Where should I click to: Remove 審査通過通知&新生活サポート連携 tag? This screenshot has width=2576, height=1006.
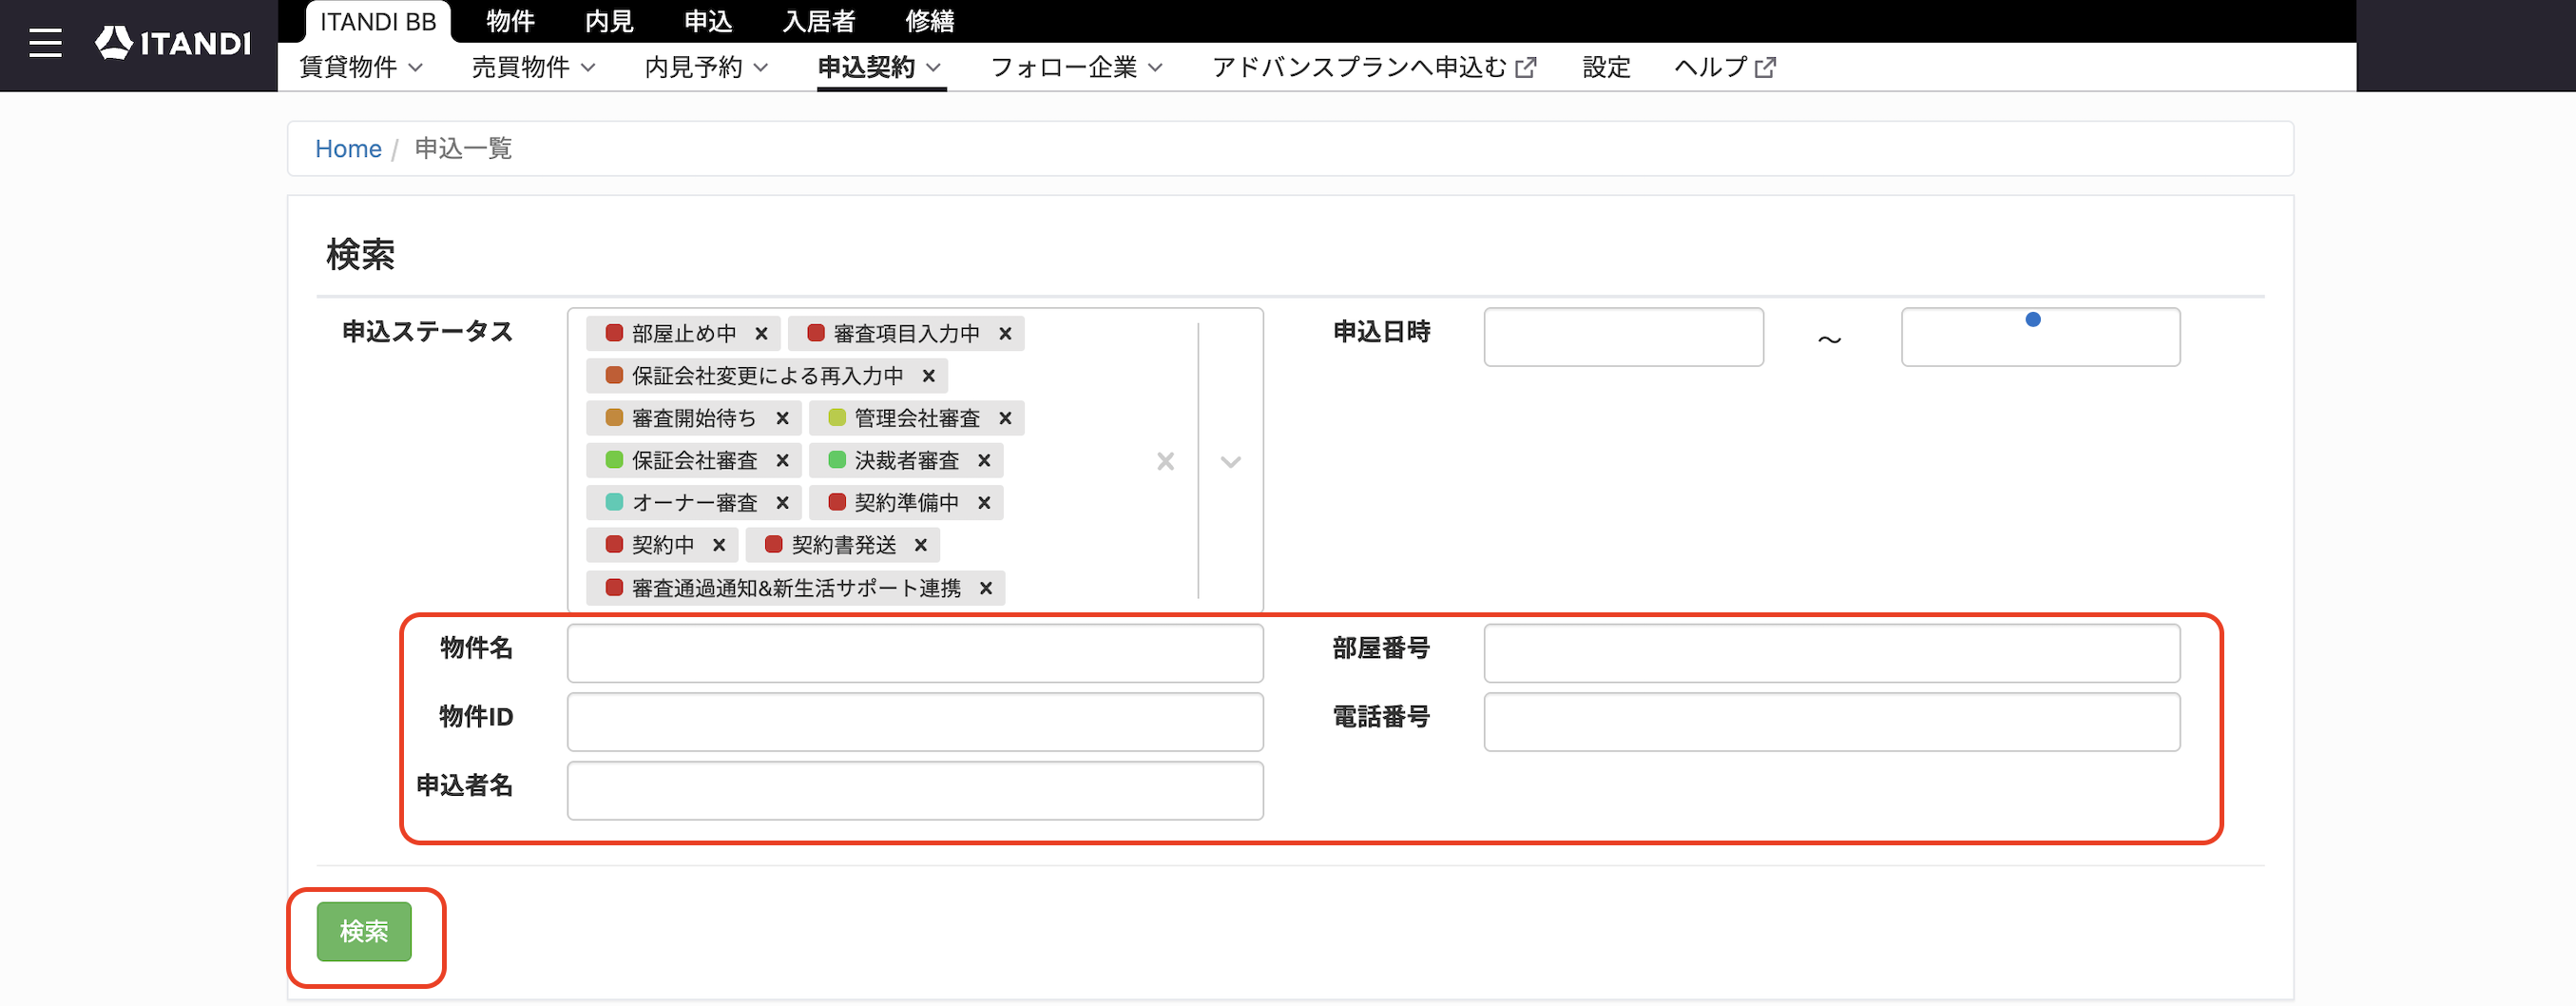click(985, 588)
